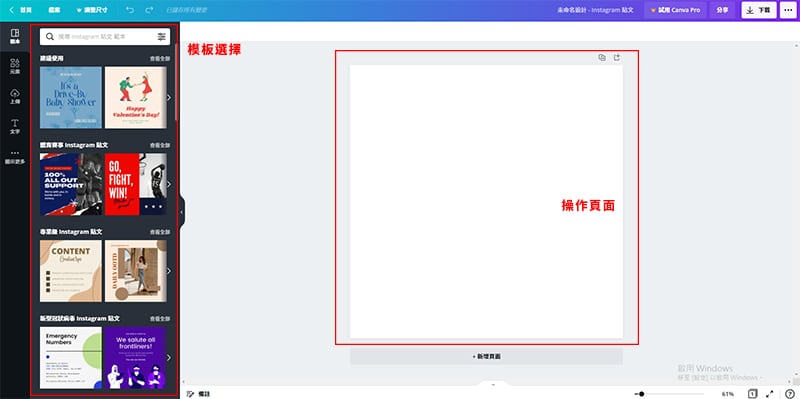Click the duplicate page icon above canvas

tap(602, 58)
